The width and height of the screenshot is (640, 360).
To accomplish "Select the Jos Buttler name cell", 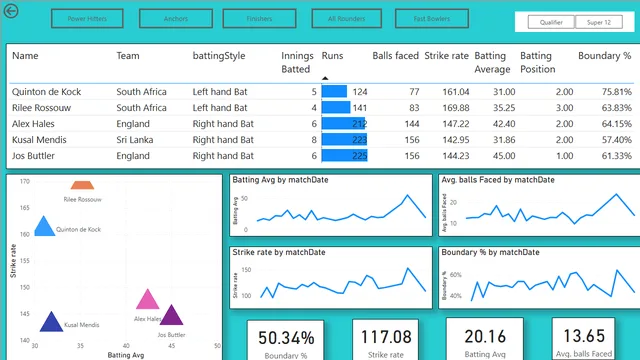I will coord(33,156).
